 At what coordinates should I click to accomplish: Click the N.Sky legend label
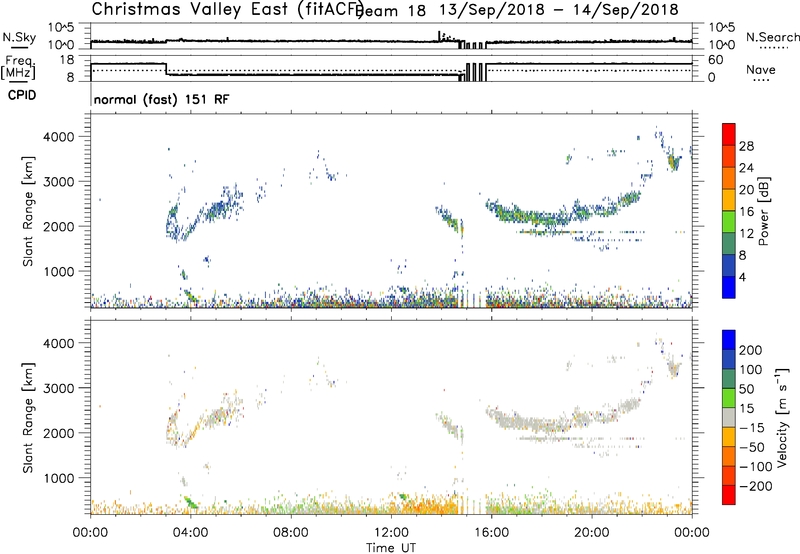point(19,37)
